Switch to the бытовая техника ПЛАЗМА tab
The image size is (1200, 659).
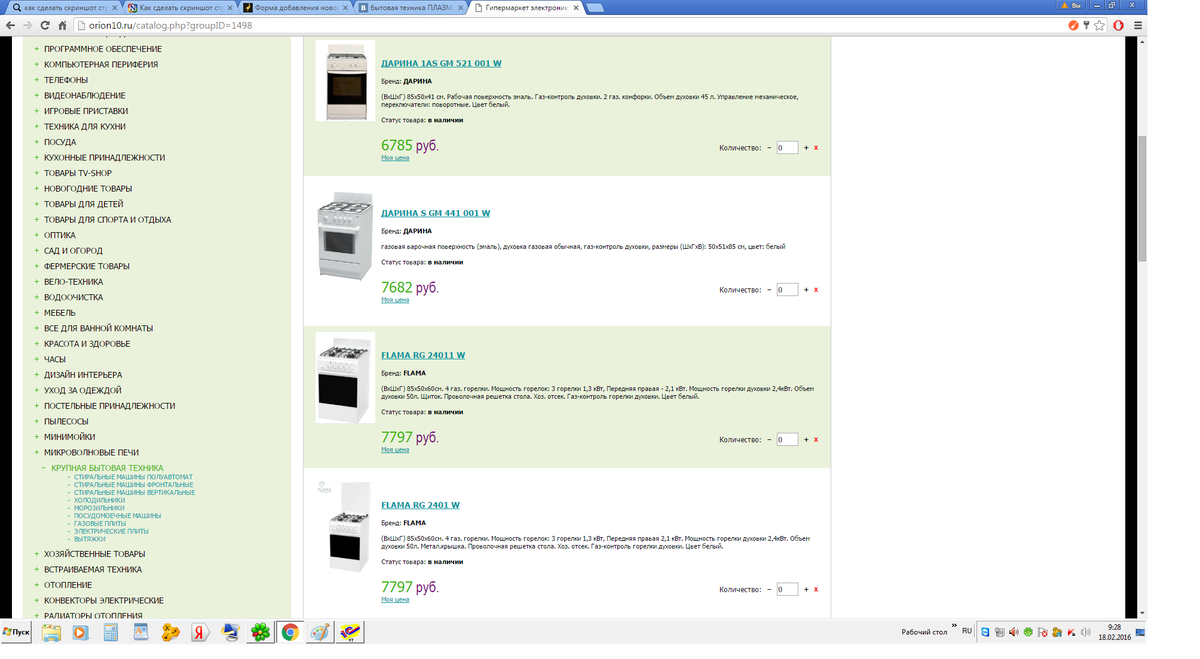[410, 7]
